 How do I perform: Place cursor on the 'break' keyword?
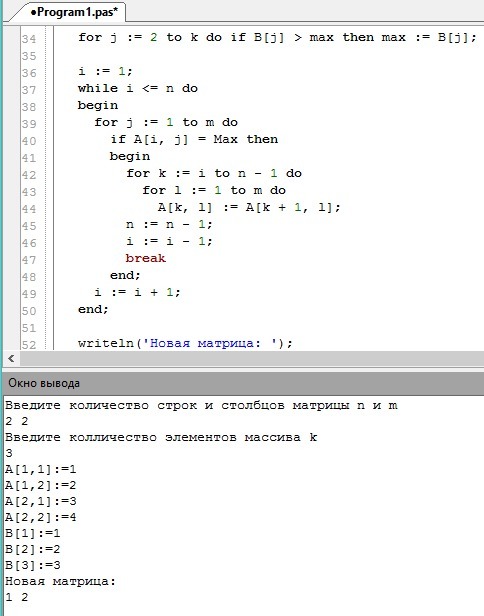point(145,258)
